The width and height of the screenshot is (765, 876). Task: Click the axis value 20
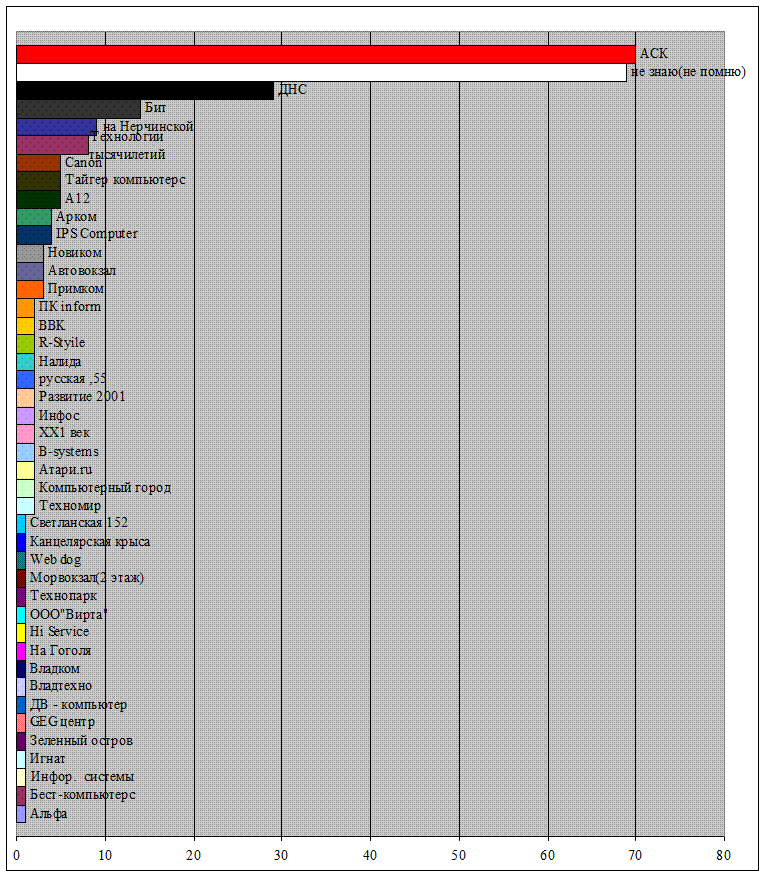pyautogui.click(x=193, y=855)
